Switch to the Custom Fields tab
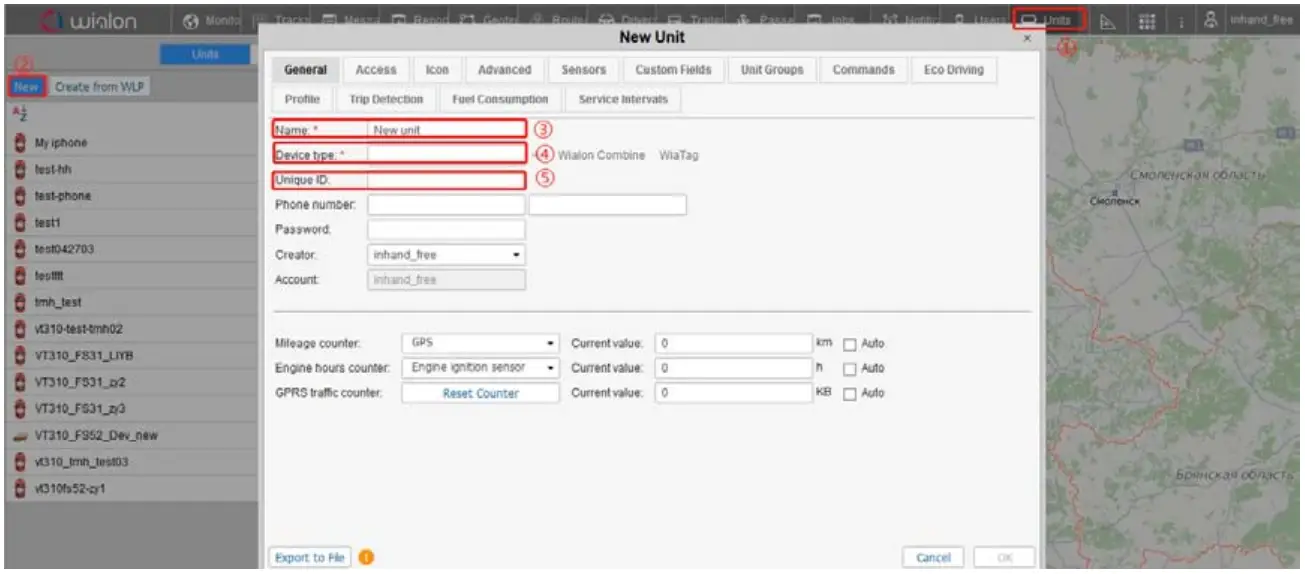 coord(673,70)
